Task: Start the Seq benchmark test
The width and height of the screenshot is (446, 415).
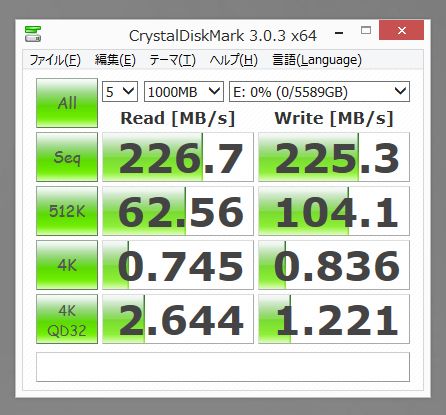Action: click(x=67, y=157)
